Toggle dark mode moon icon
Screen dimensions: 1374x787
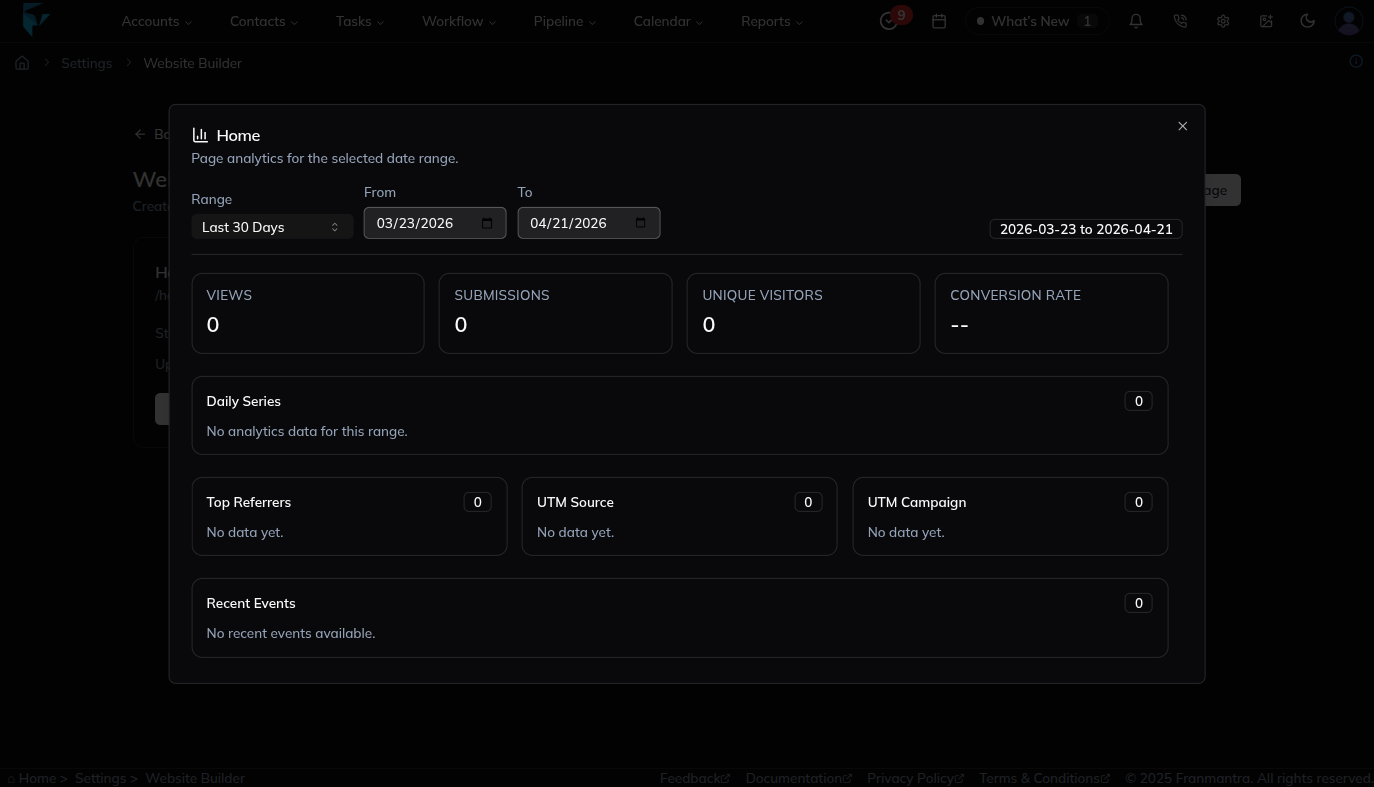[x=1307, y=21]
